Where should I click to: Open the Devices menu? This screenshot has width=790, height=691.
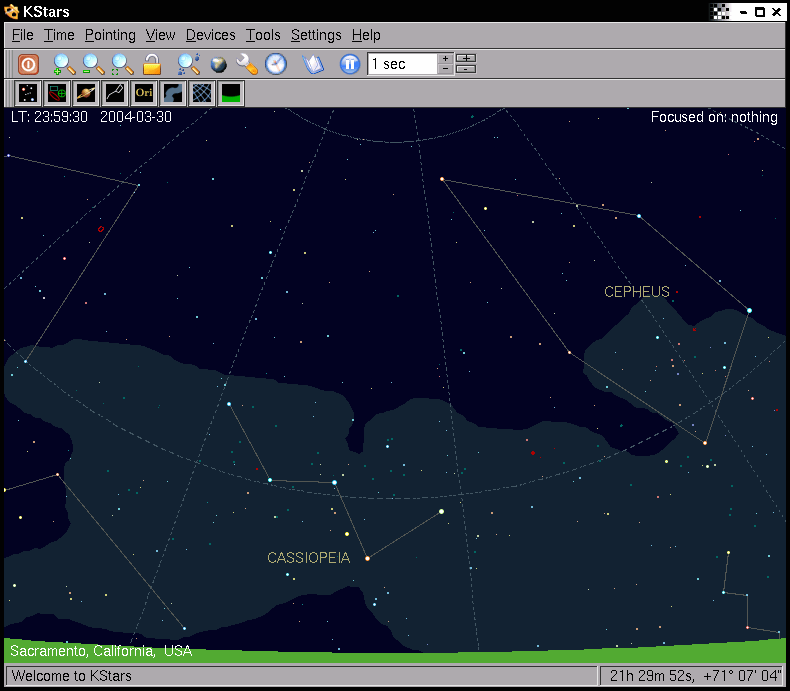(210, 35)
